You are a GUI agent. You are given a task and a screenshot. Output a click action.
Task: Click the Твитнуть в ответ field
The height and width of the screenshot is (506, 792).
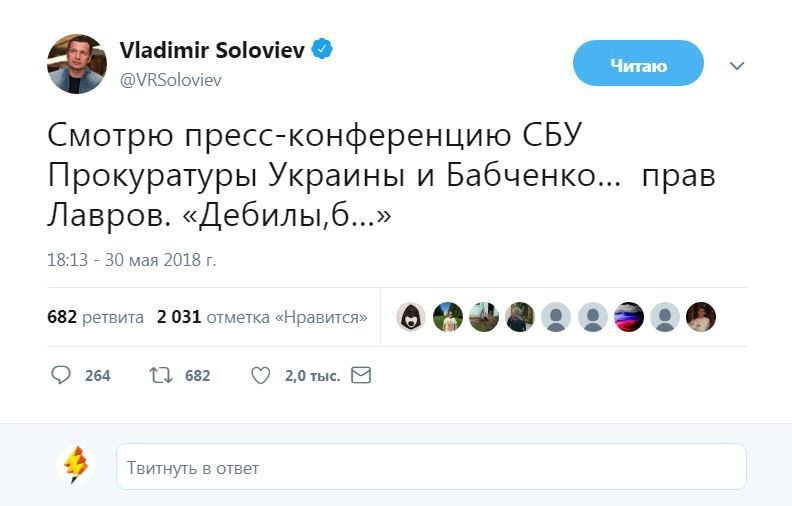(x=431, y=467)
